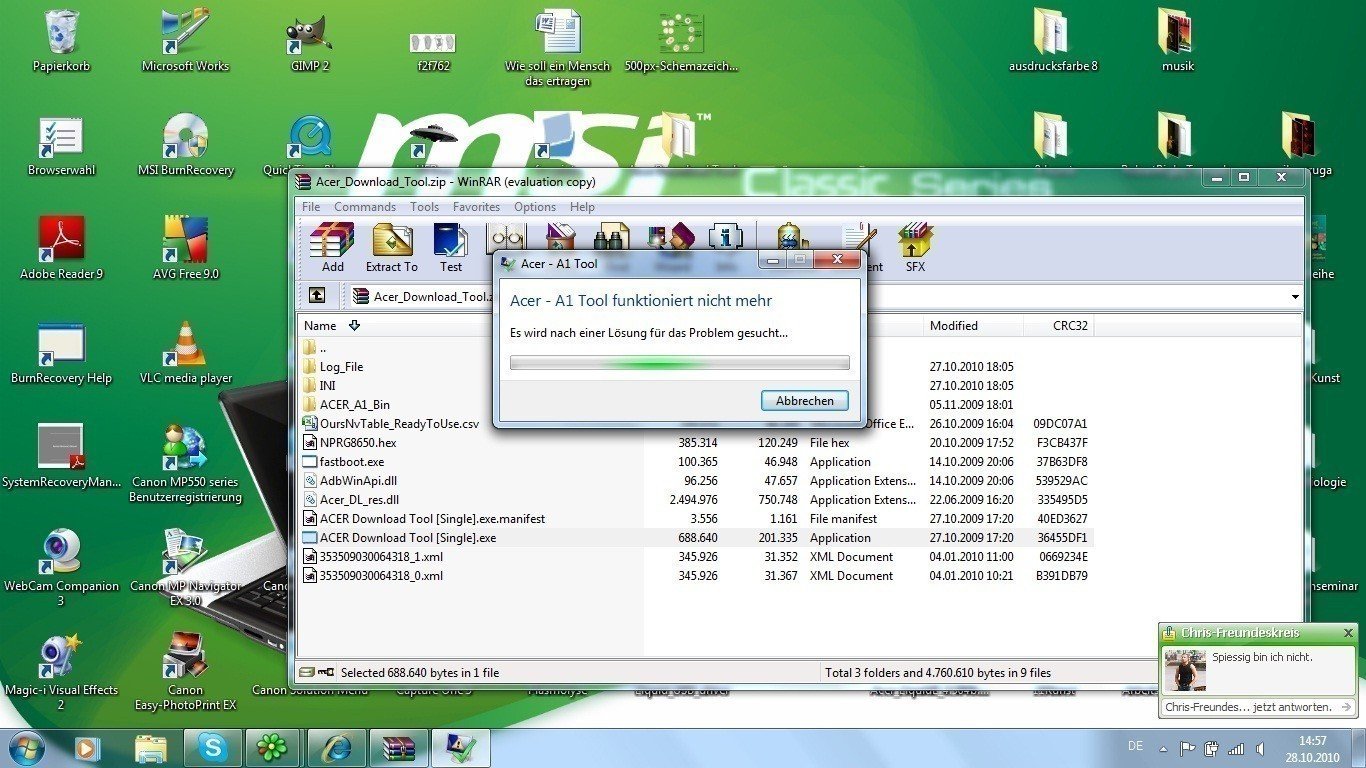Click the View (glasses) toolbar icon
1366x768 pixels.
tap(506, 237)
